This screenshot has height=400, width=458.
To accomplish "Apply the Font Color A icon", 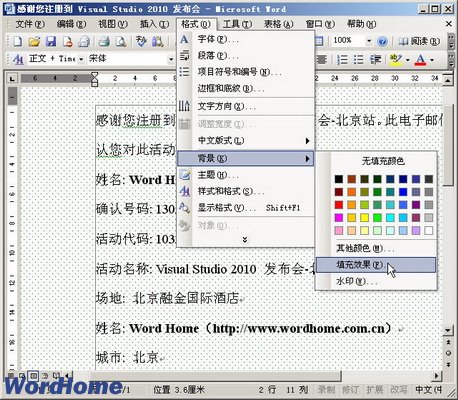I will pos(421,60).
